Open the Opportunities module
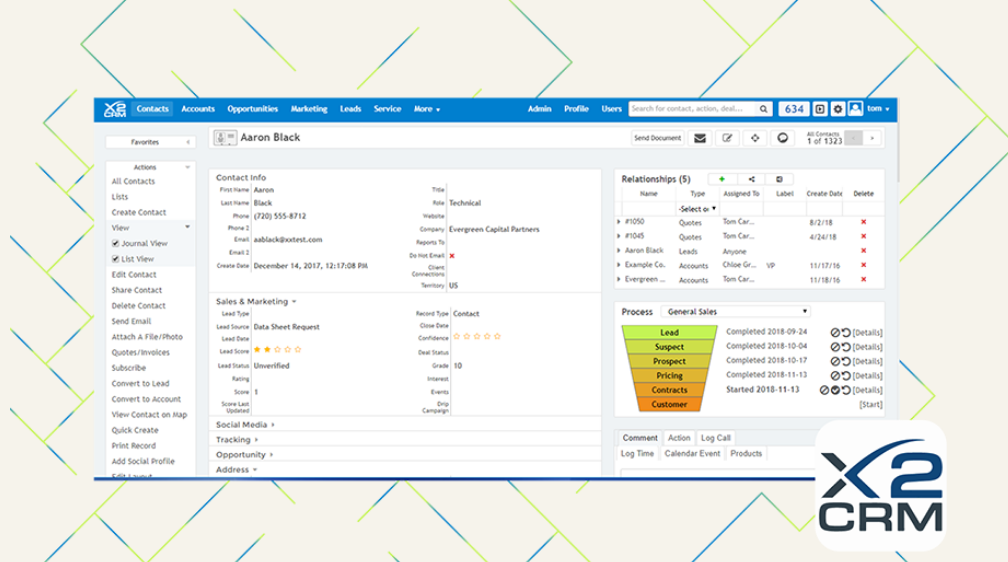Screen dimensions: 1008x562 pyautogui.click(x=253, y=109)
